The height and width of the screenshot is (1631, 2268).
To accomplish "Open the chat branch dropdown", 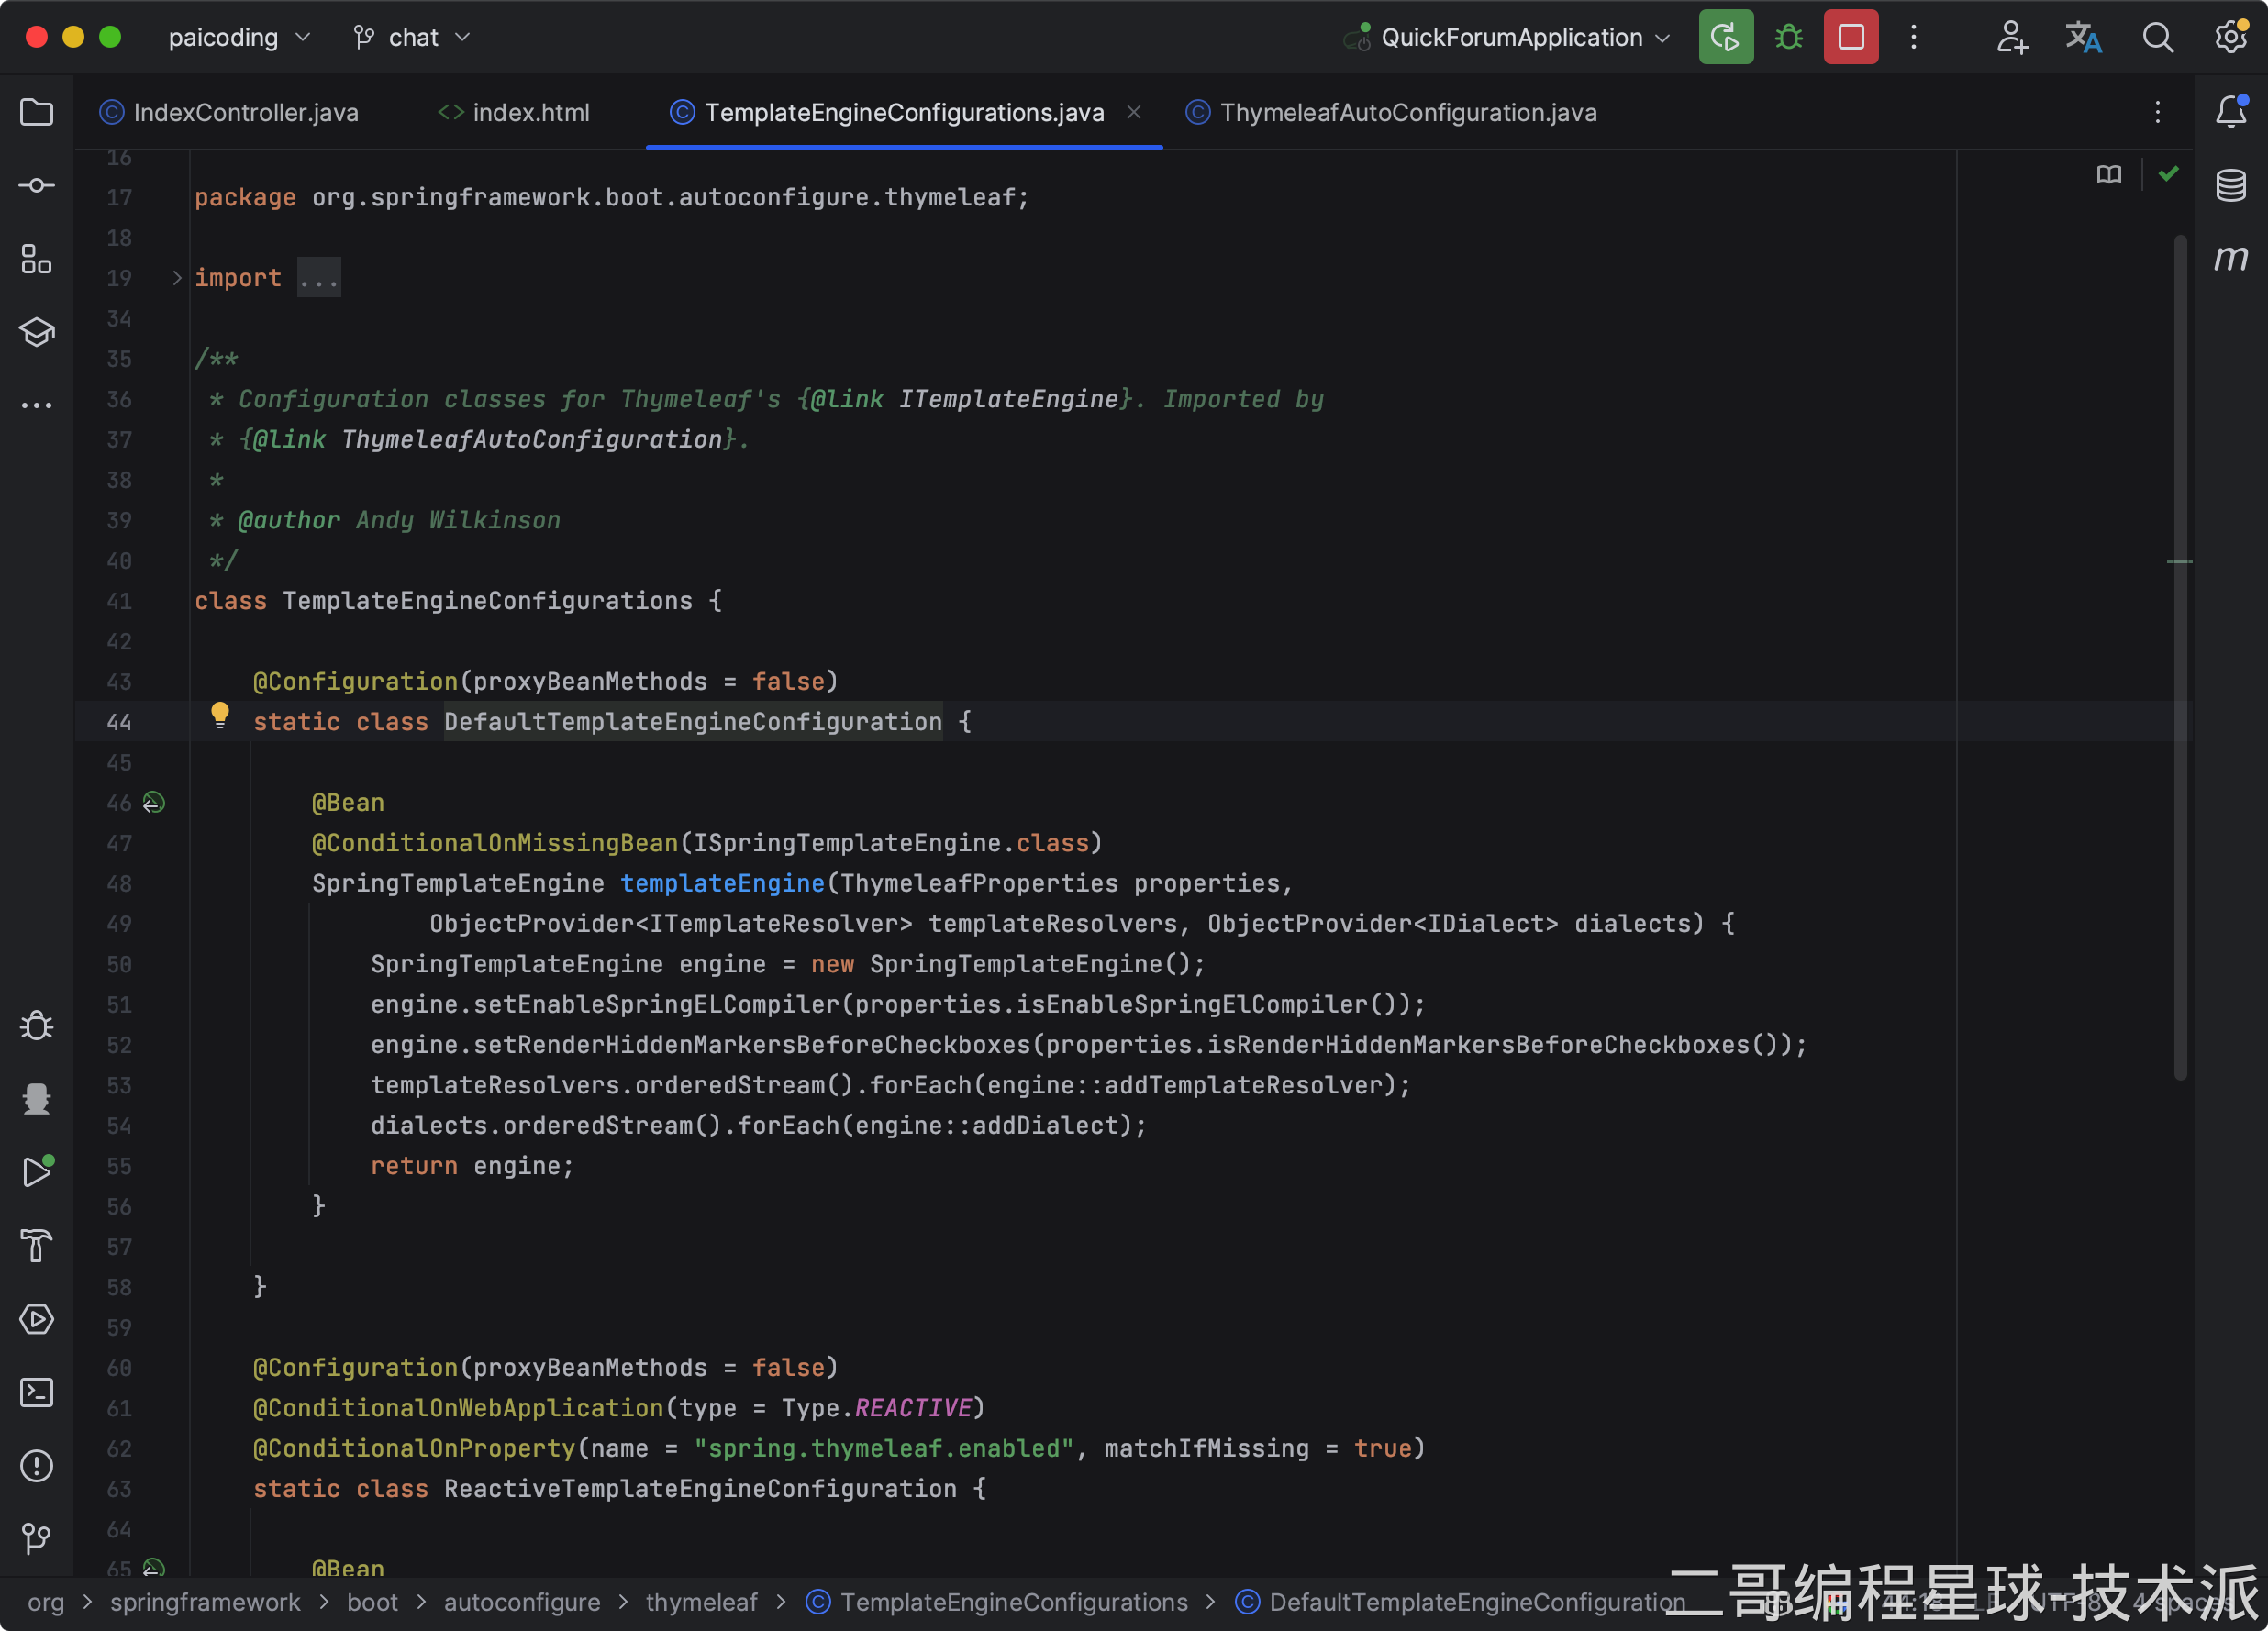I will (412, 38).
